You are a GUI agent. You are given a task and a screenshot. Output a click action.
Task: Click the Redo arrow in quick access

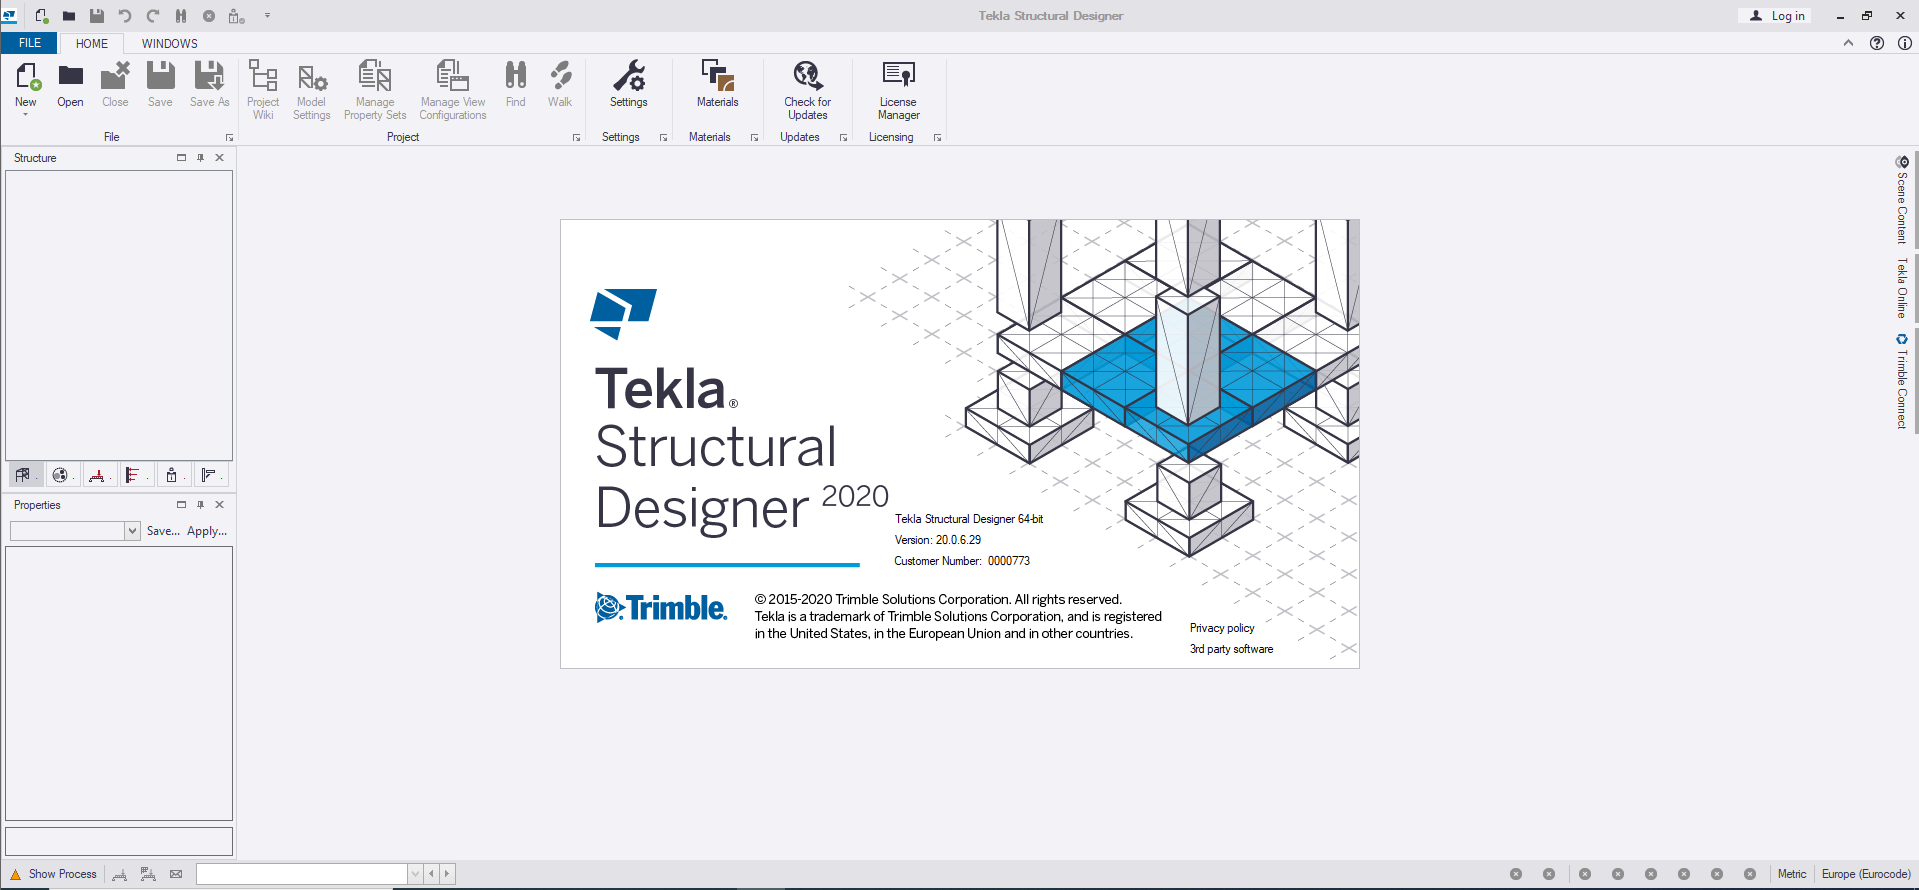tap(153, 16)
